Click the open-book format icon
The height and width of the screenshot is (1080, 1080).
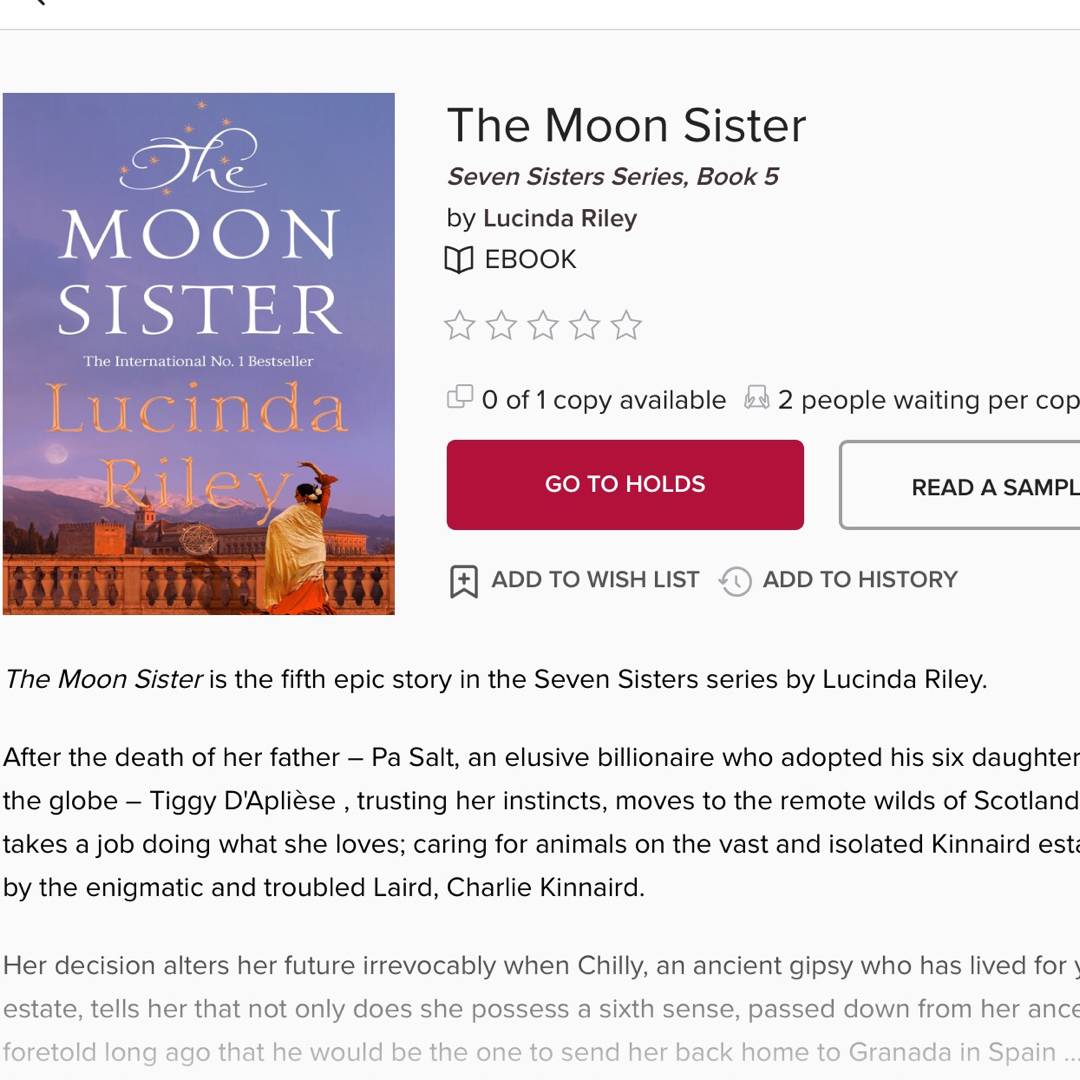pos(459,260)
